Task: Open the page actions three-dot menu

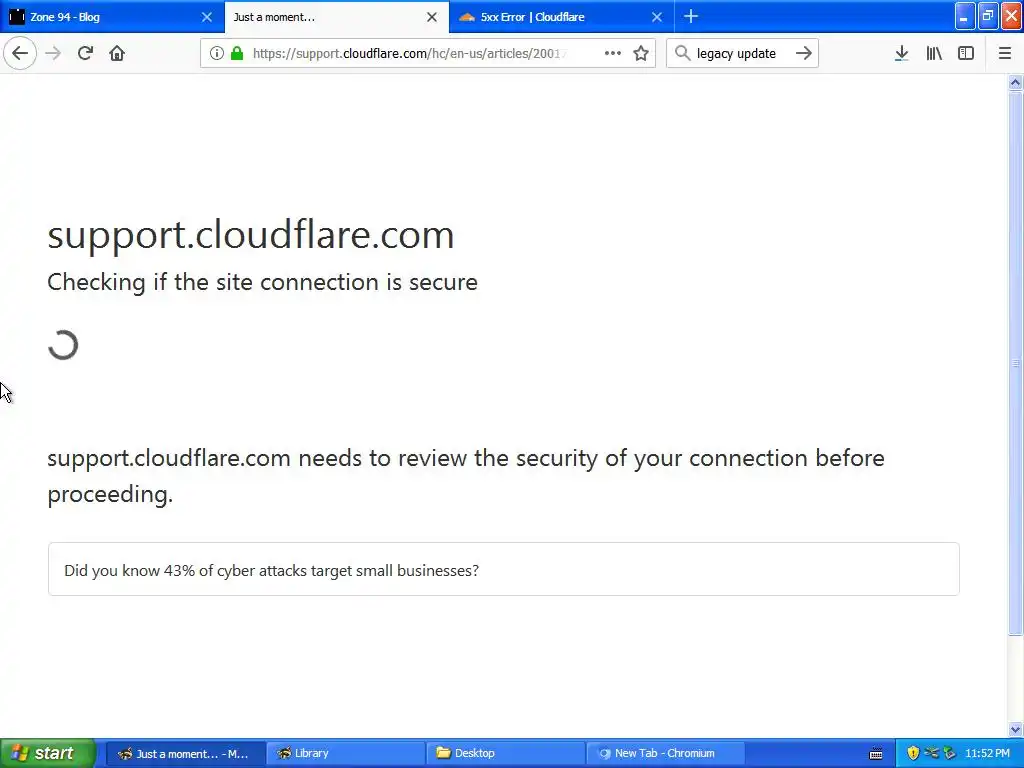Action: (x=613, y=53)
